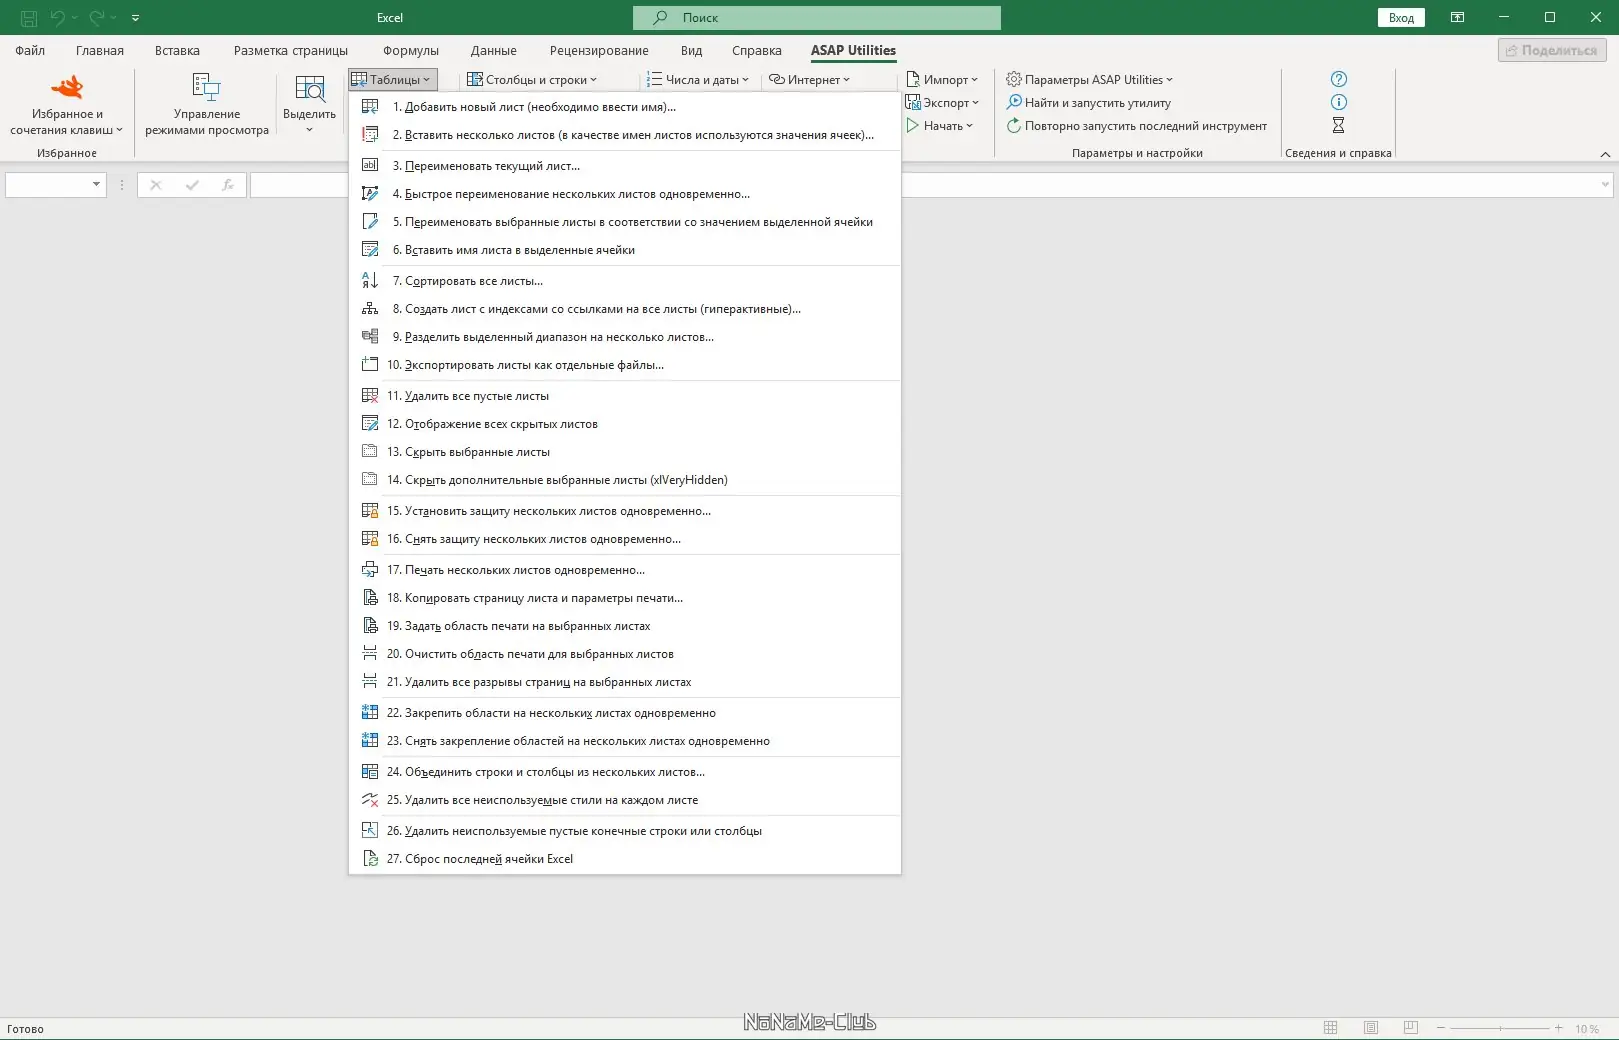Collapse the Таблицы dropdown menu
Viewport: 1619px width, 1040px height.
pyautogui.click(x=392, y=80)
